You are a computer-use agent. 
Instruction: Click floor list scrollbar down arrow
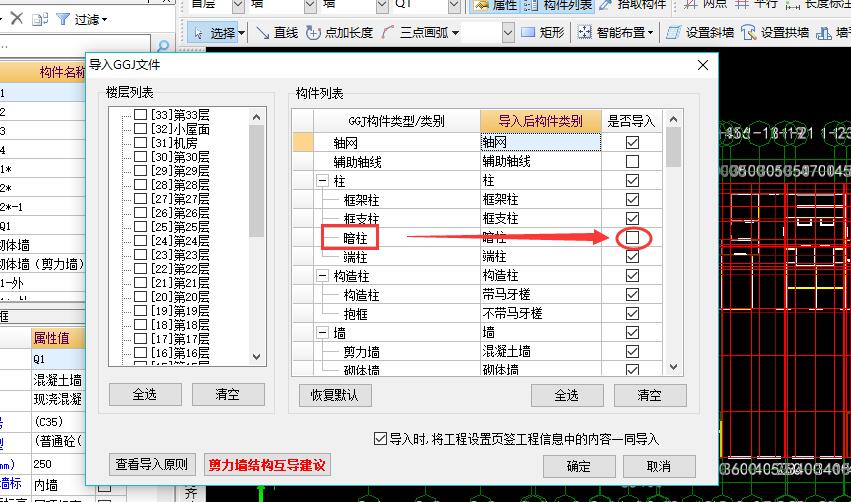tap(257, 357)
